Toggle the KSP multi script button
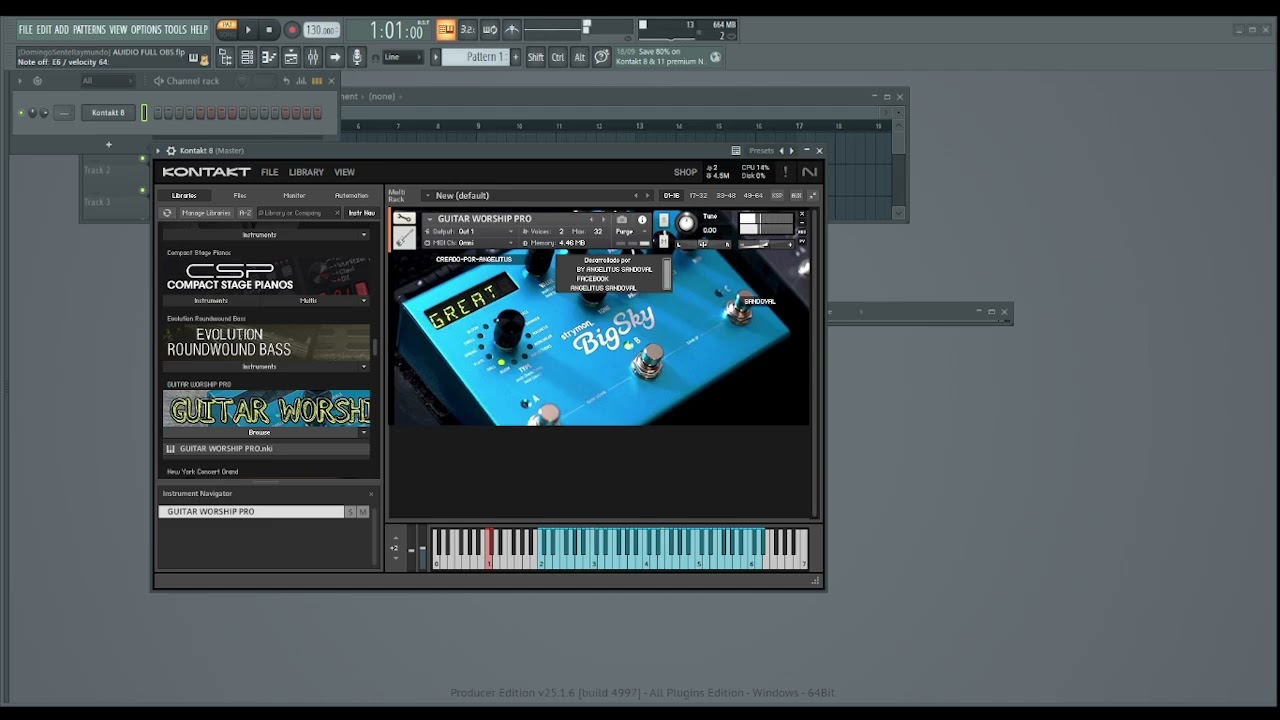This screenshot has width=1280, height=720. tap(777, 196)
